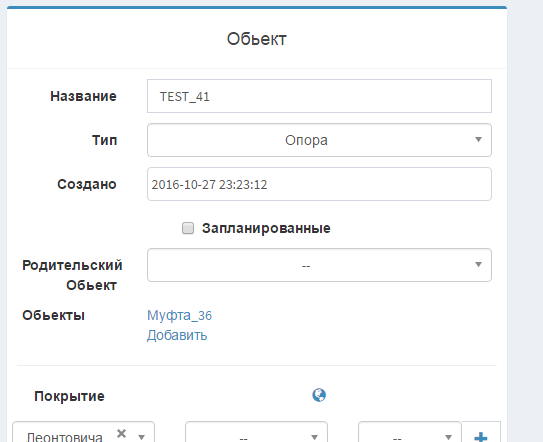Toggle the Запланированные checkbox
This screenshot has width=543, height=442.
click(x=188, y=228)
